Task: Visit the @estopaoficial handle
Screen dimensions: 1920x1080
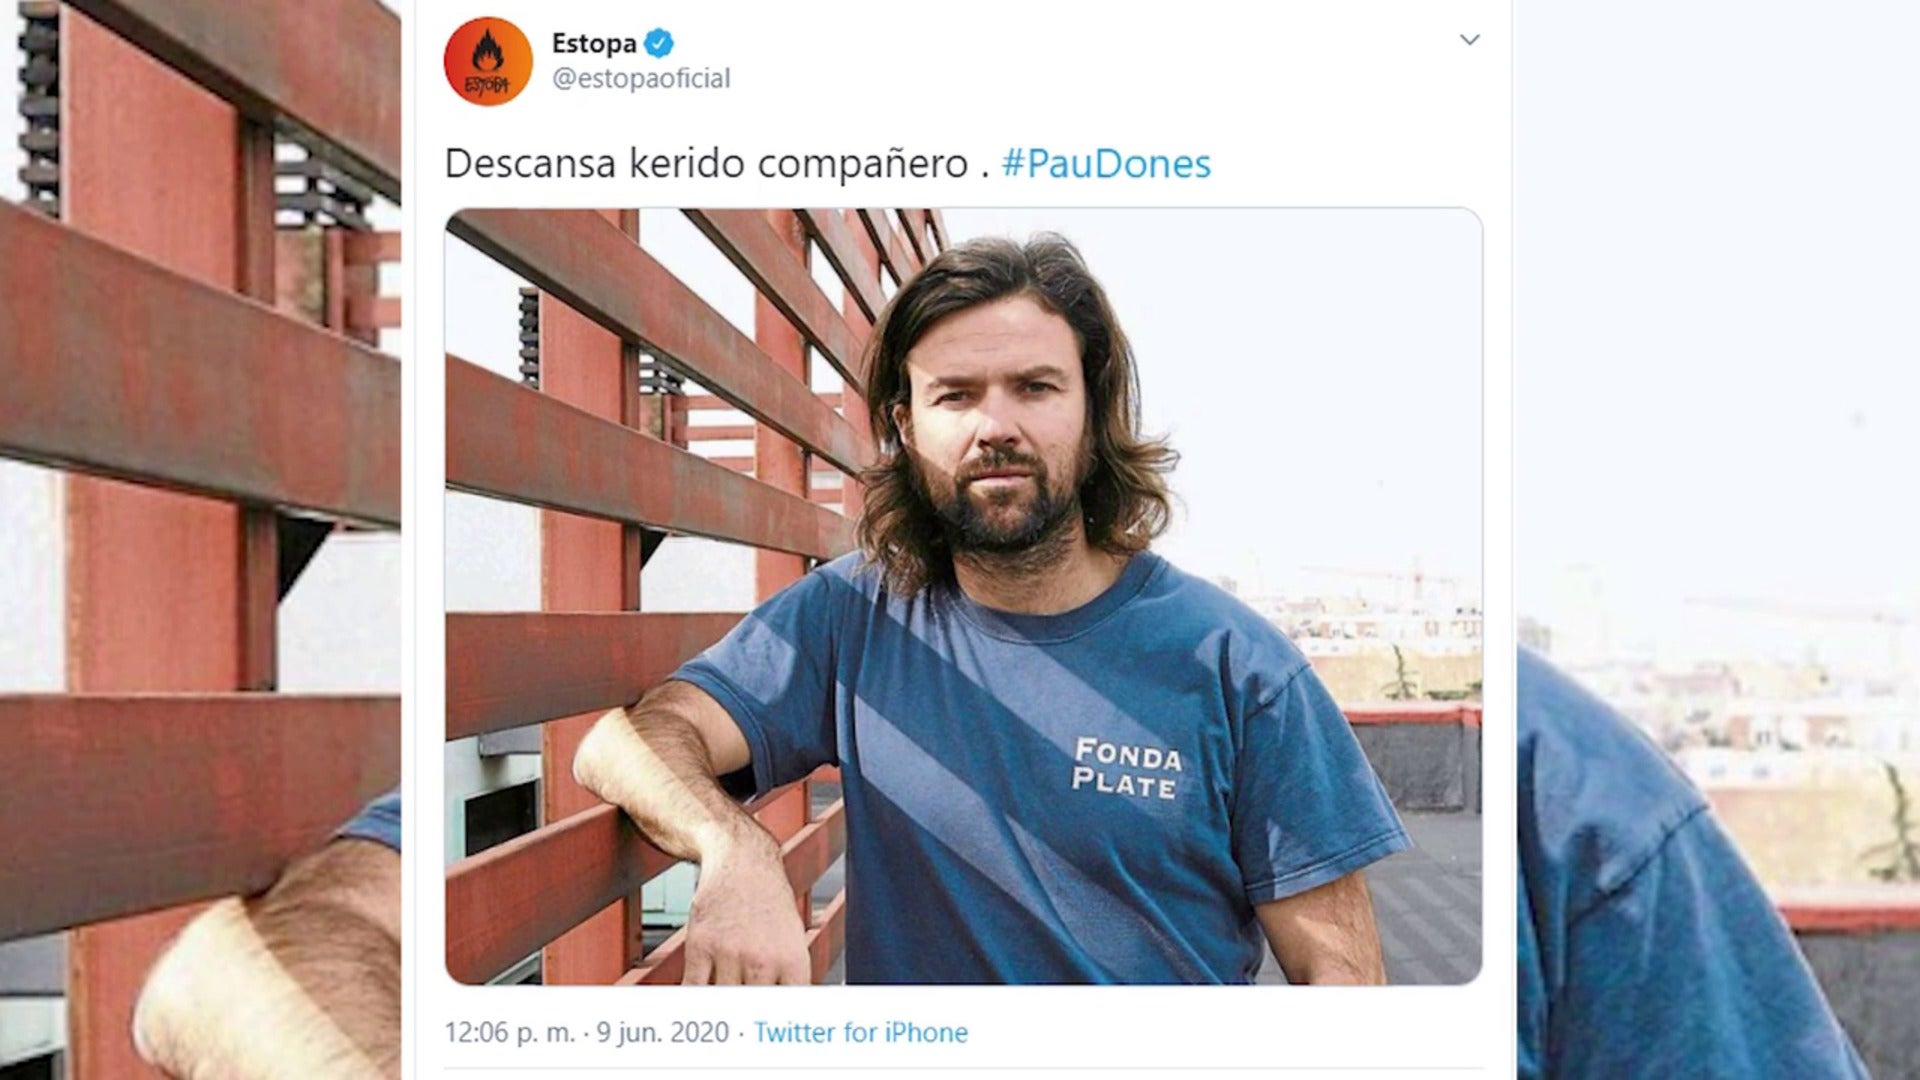Action: tap(641, 78)
